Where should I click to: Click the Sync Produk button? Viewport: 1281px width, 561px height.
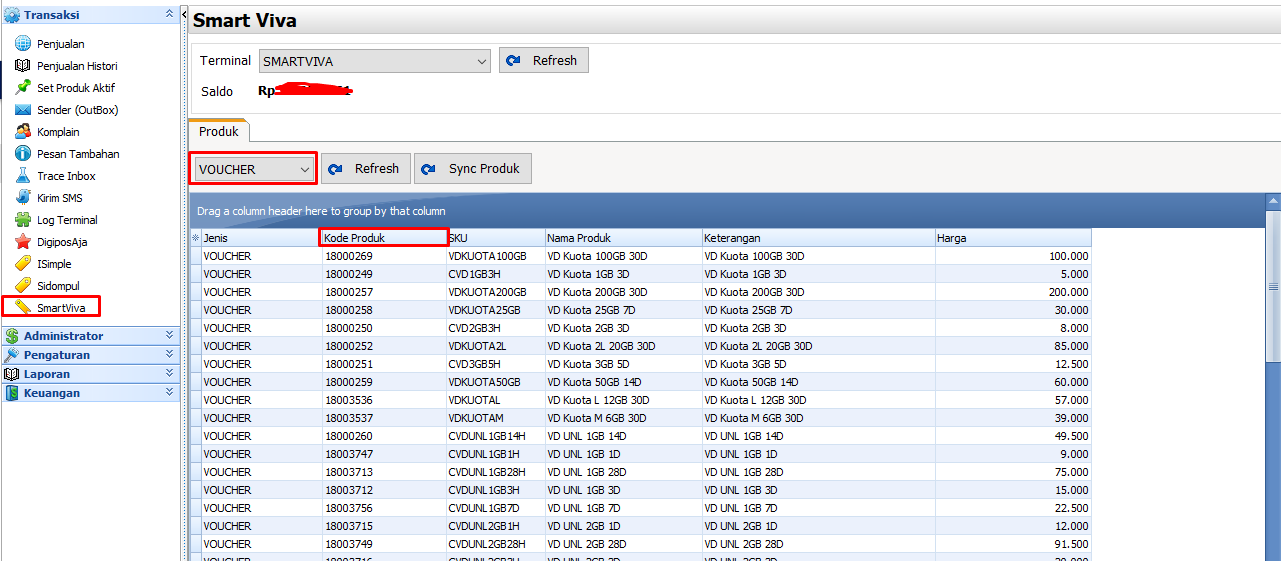[473, 169]
